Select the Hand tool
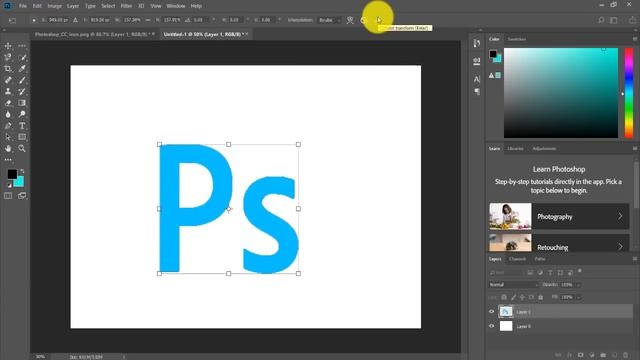 (8, 149)
